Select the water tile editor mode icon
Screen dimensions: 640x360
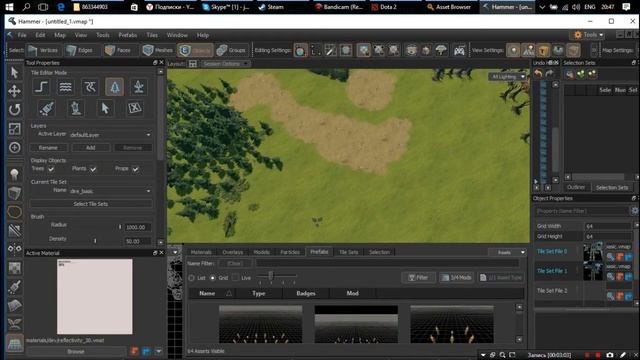[x=65, y=87]
